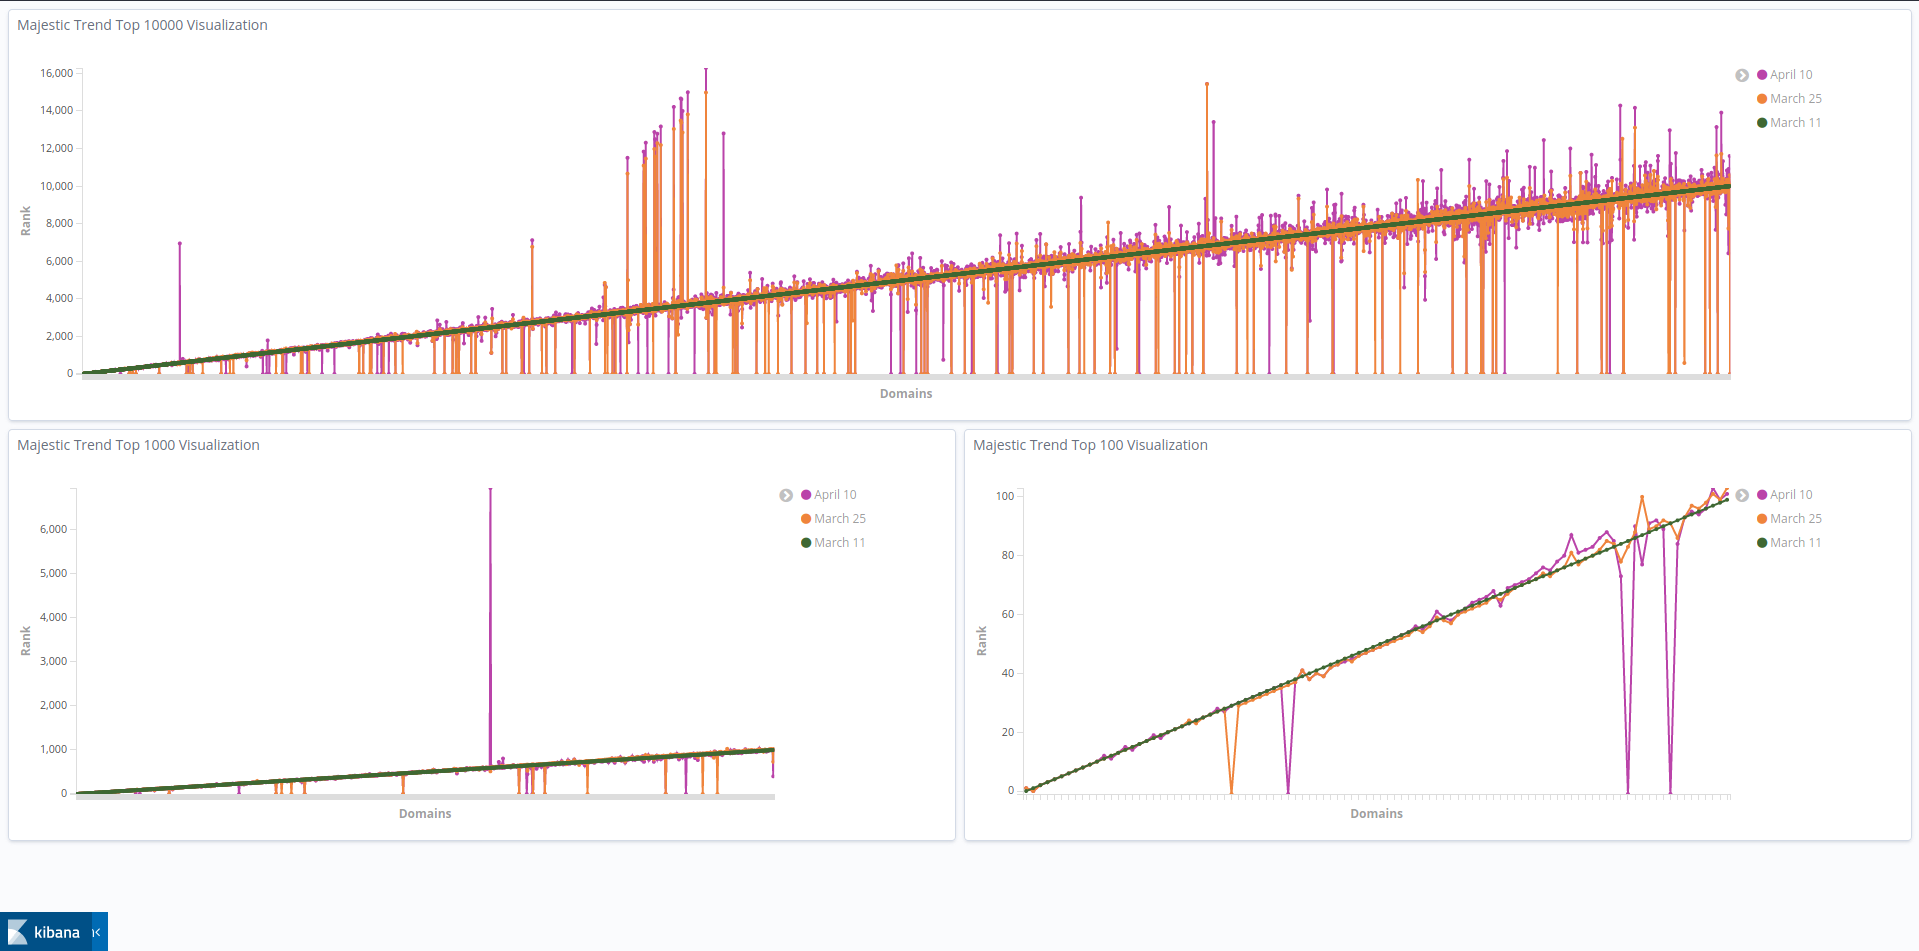Select March 11 label in Top 100 legend
1919x951 pixels.
[x=1796, y=543]
